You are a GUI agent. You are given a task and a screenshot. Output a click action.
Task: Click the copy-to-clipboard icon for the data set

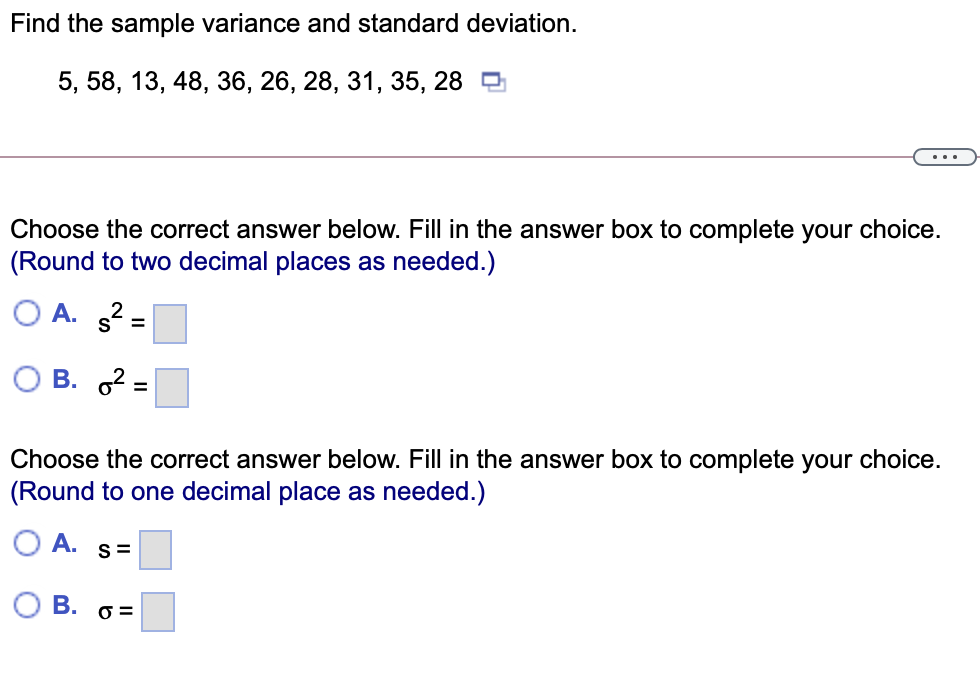click(490, 83)
